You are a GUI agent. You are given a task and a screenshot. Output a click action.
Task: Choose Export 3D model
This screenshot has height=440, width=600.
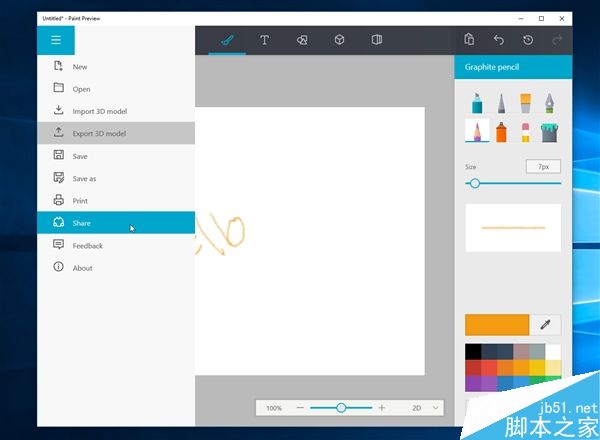tap(116, 133)
